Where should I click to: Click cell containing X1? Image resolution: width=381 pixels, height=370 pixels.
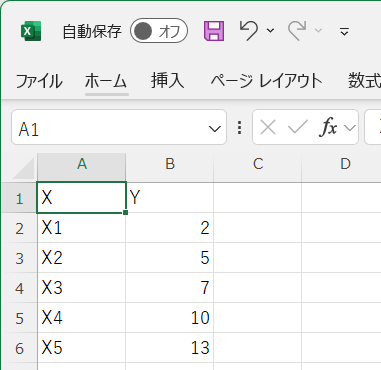[x=81, y=228]
